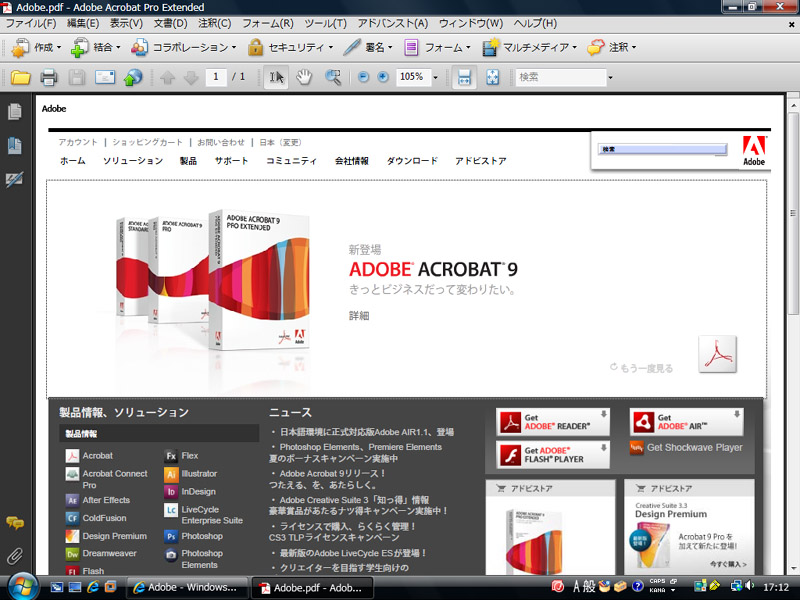
Task: Enable scrolling page fit-width mode
Action: (464, 77)
